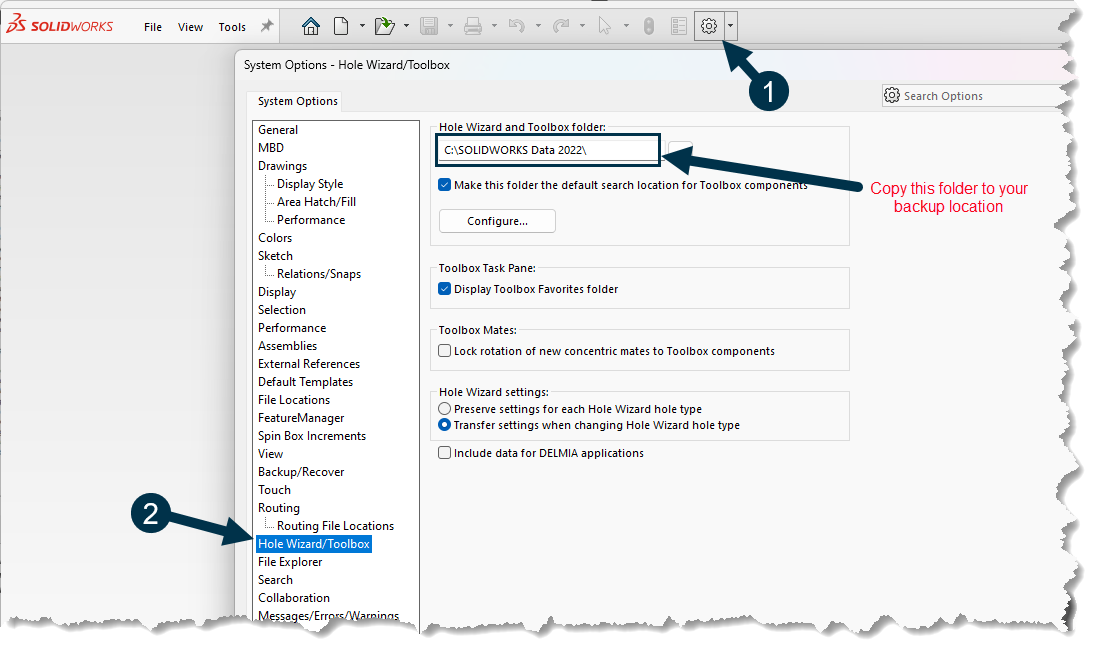The width and height of the screenshot is (1094, 646).
Task: Click the Rebuild traffic light icon
Action: click(x=649, y=27)
